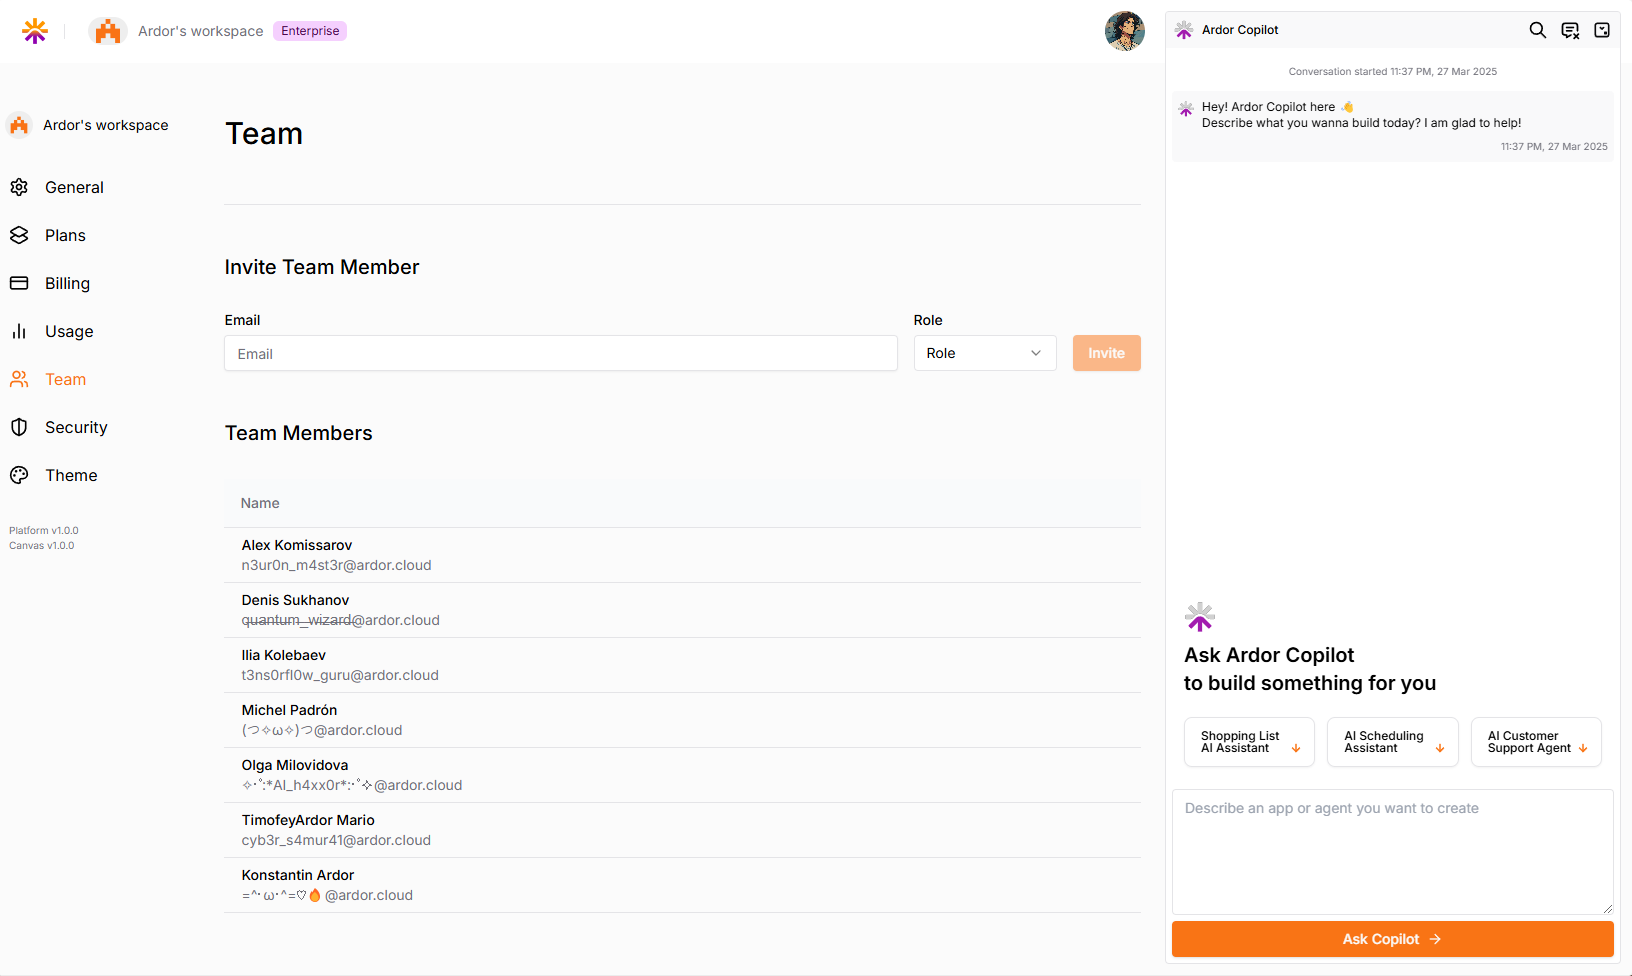Click the Enterprise plan badge
Screen dimensions: 1632x976
click(x=310, y=31)
